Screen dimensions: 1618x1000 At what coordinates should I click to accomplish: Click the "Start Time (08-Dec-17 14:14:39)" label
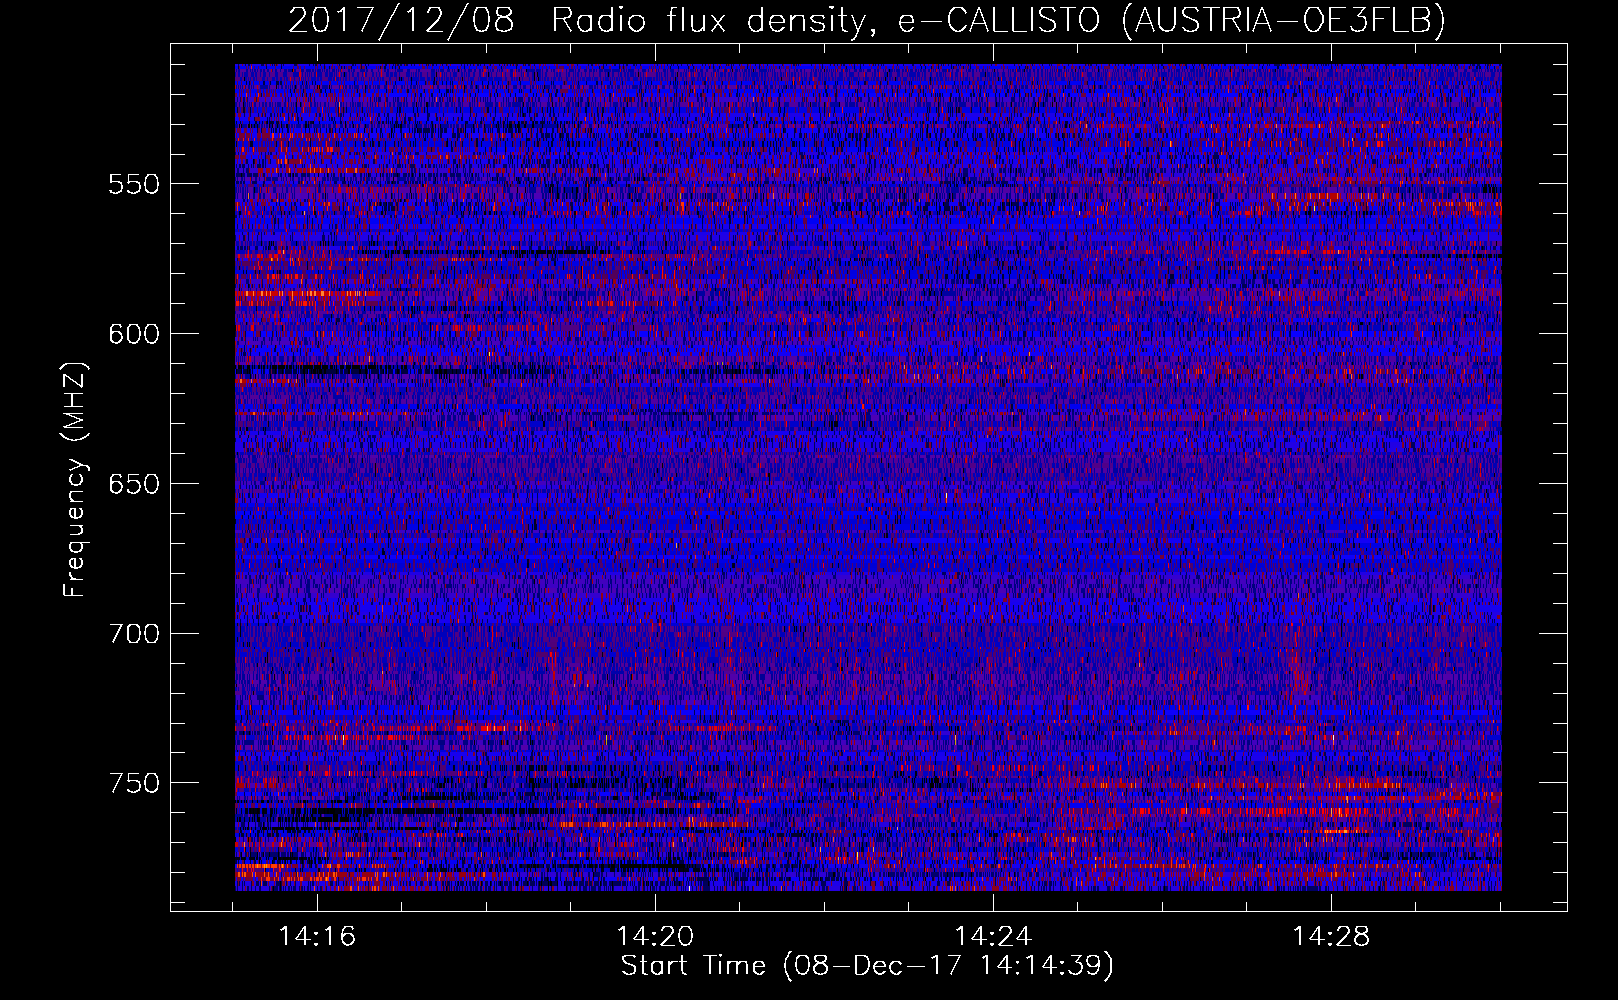[867, 966]
